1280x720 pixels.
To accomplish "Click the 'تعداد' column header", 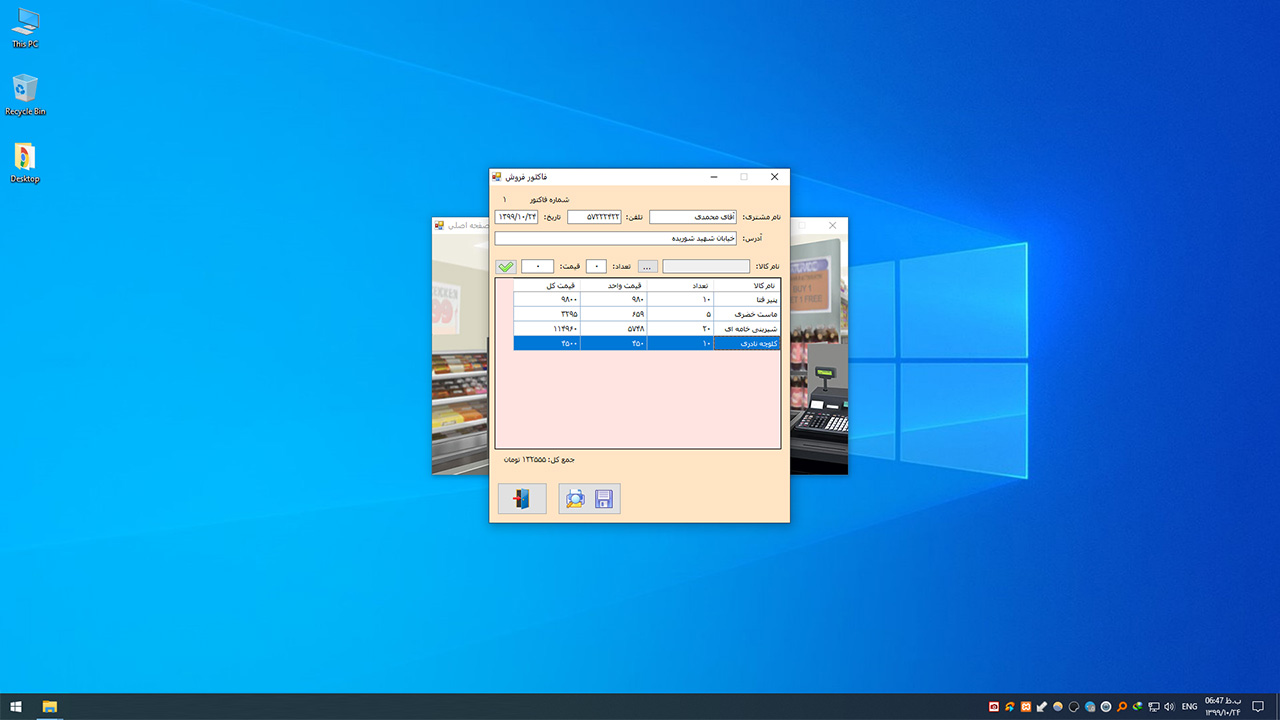I will click(x=680, y=286).
